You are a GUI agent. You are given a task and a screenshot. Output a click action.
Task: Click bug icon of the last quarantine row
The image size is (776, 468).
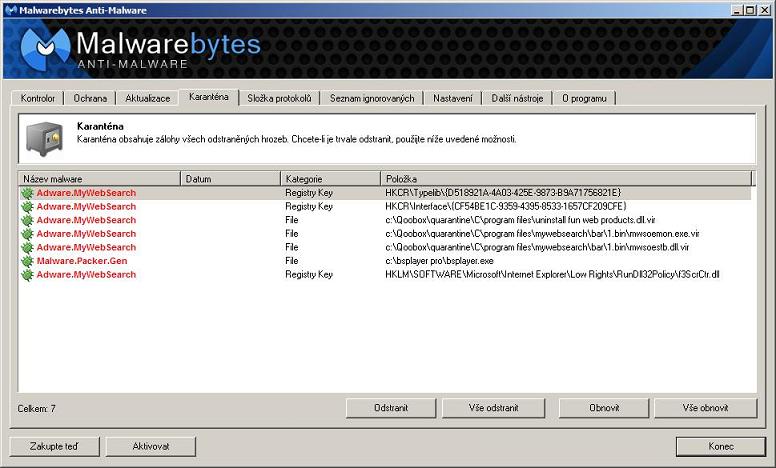pos(27,274)
